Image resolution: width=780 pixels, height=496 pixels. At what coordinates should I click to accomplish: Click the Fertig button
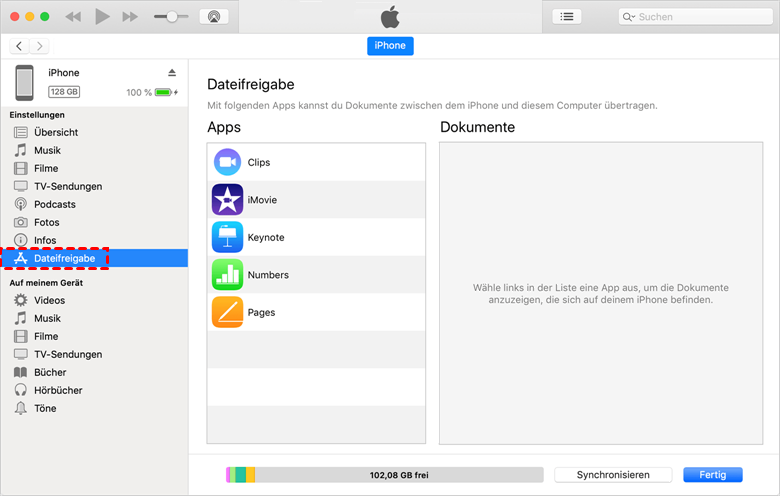pos(713,475)
